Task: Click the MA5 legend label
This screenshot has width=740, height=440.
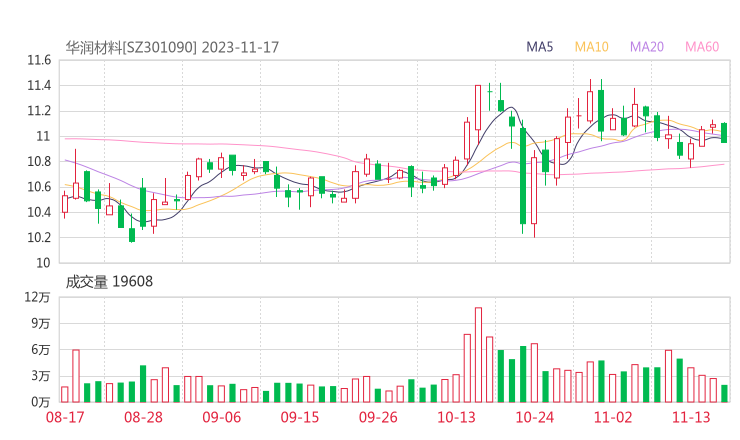Action: (539, 47)
